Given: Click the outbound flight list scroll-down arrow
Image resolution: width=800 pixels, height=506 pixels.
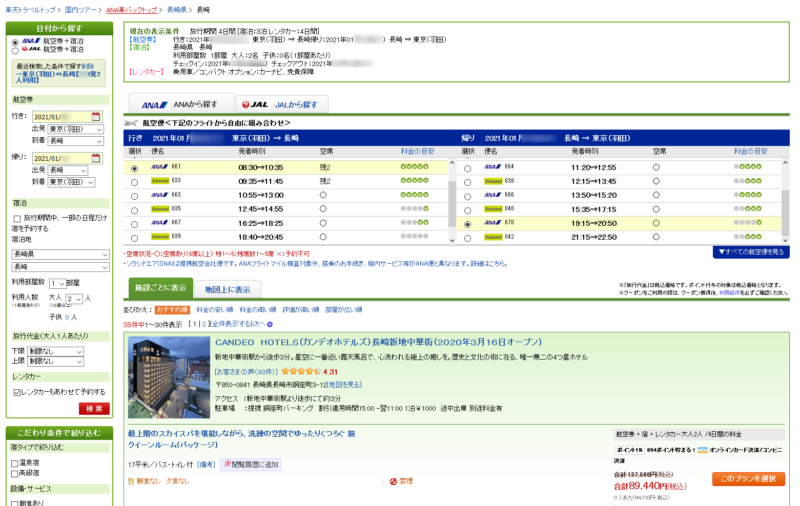Looking at the screenshot, I should 452,240.
